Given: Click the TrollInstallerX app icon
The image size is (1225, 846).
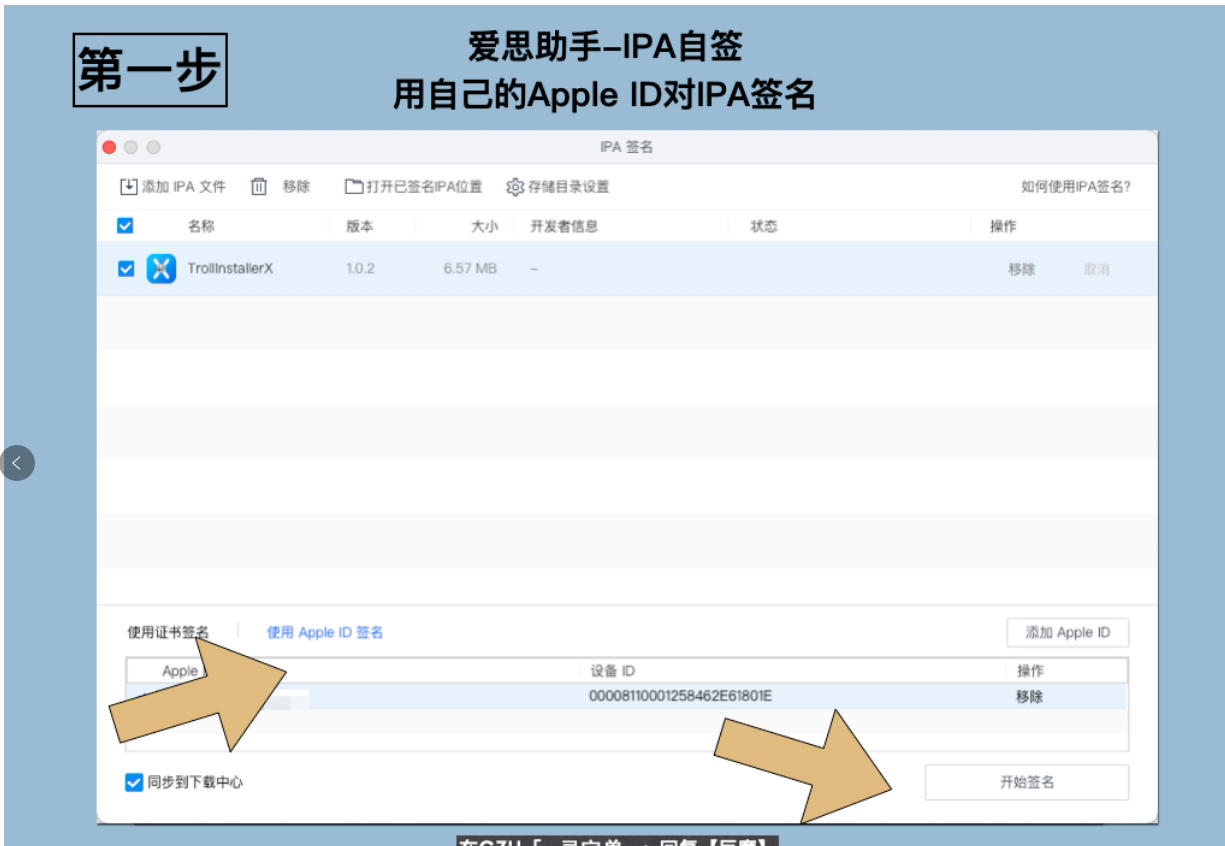Looking at the screenshot, I should [162, 269].
